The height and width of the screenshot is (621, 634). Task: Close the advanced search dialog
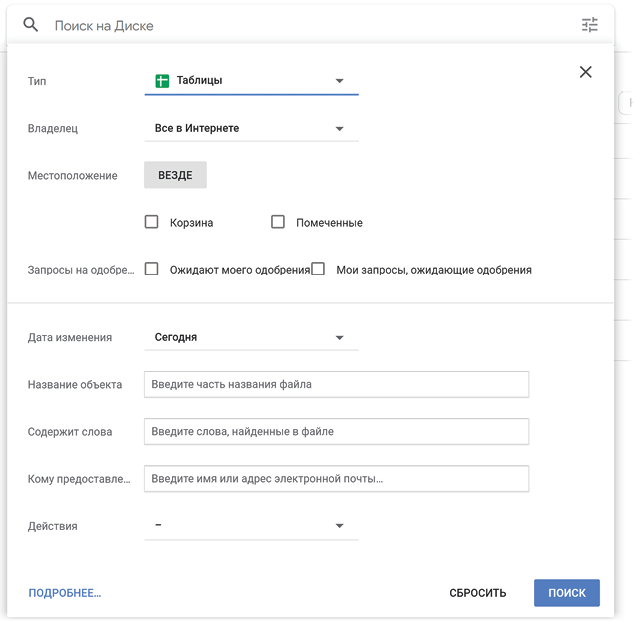[x=585, y=72]
